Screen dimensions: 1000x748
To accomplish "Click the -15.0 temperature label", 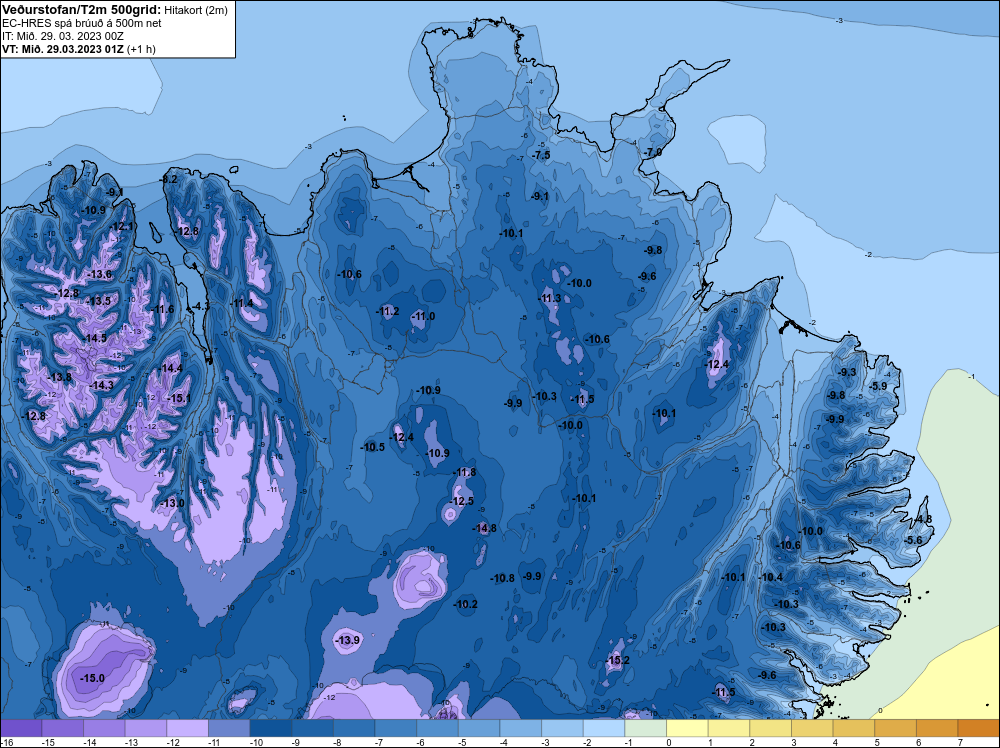I will 92,678.
